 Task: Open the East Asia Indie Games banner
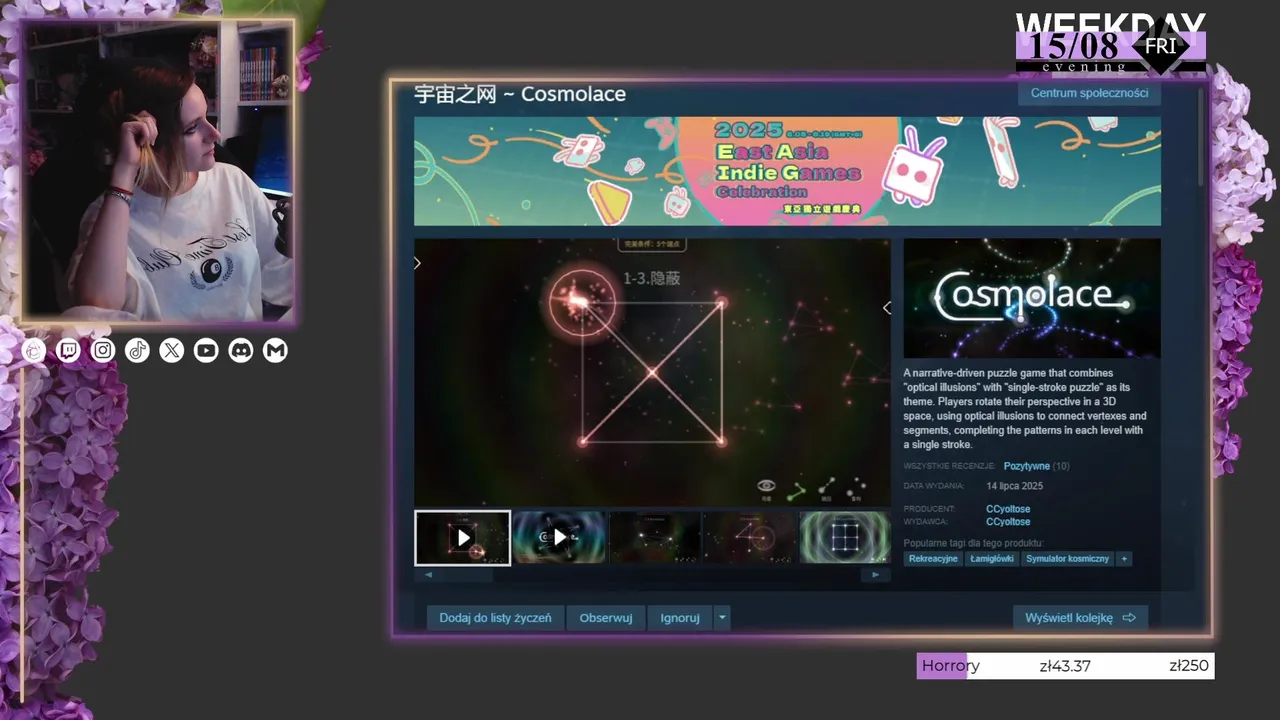coord(787,171)
